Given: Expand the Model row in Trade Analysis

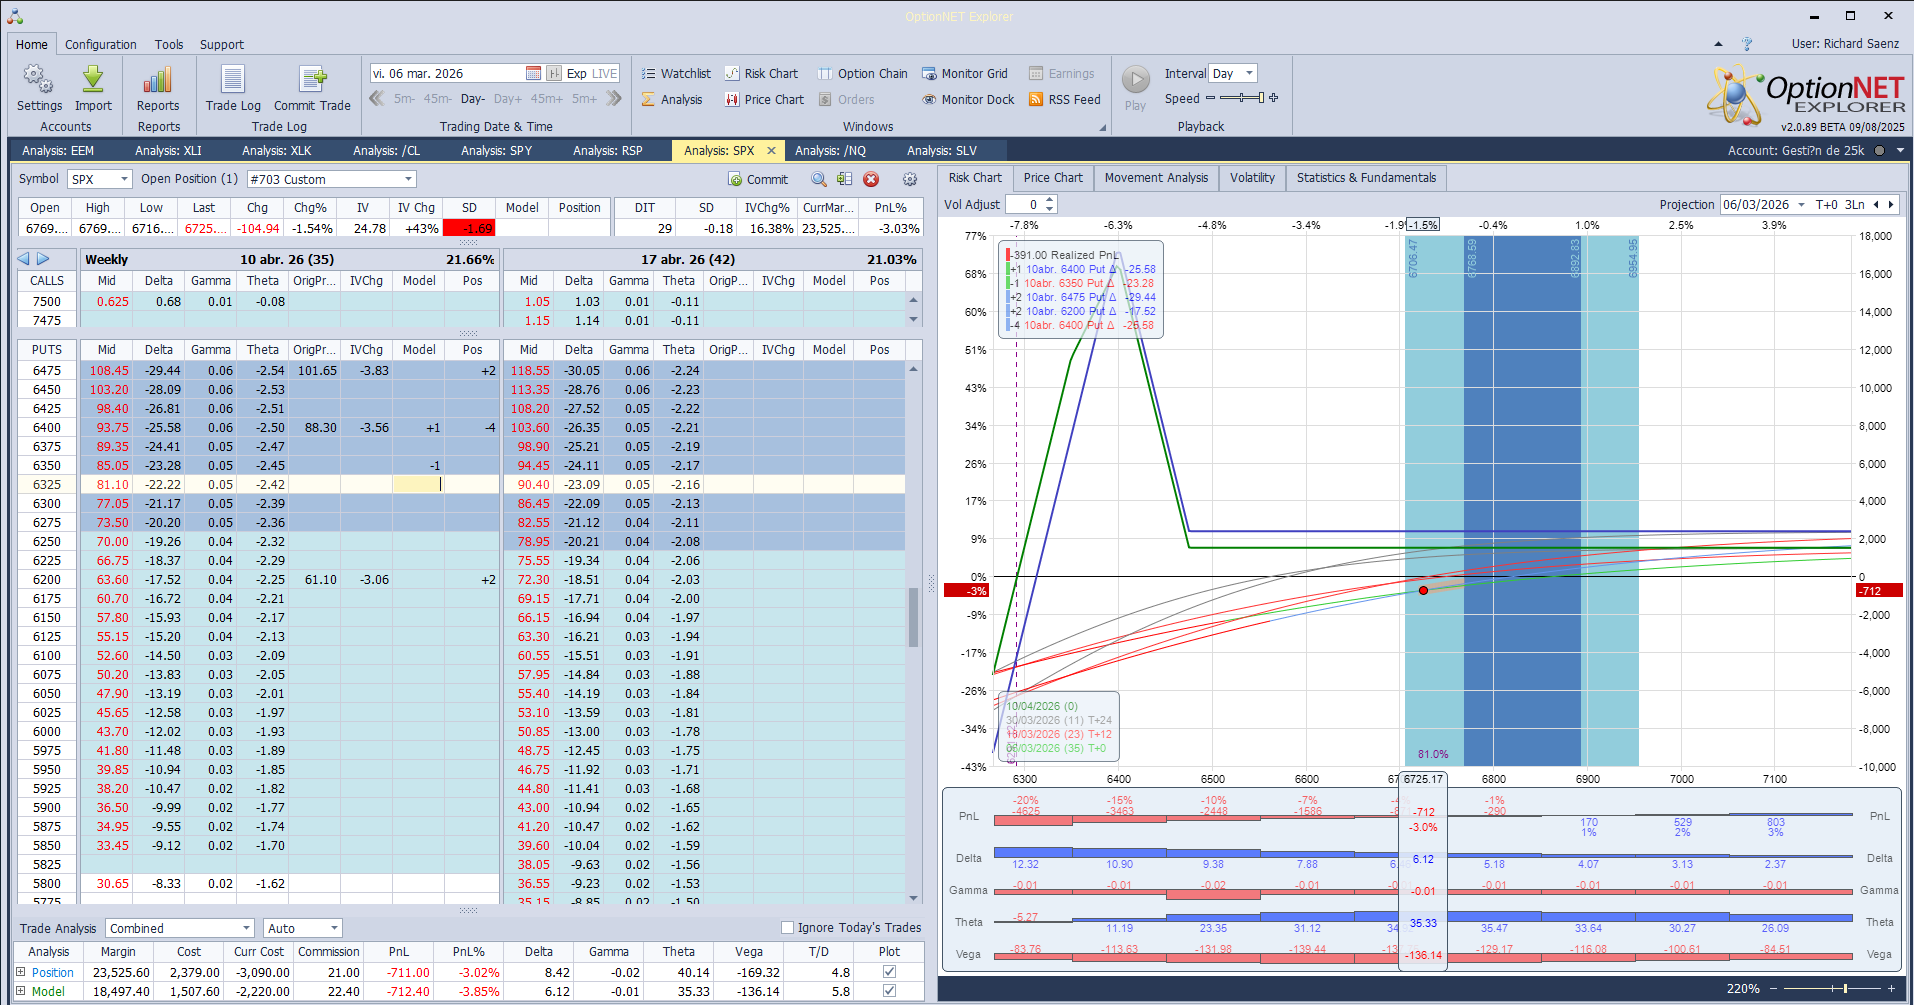Looking at the screenshot, I should [x=21, y=991].
